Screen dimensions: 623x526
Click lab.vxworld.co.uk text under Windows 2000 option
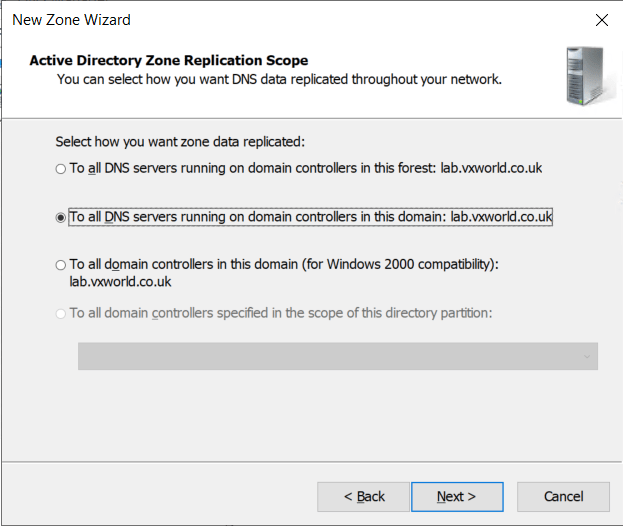point(120,282)
